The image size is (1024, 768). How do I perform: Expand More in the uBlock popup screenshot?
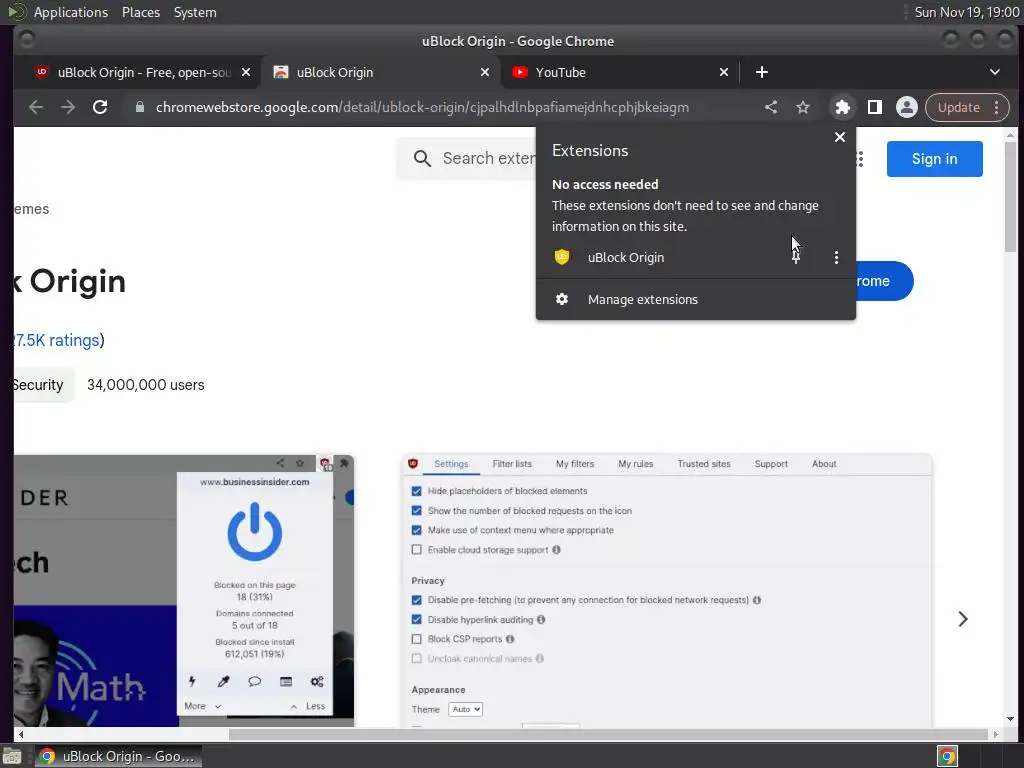(202, 706)
